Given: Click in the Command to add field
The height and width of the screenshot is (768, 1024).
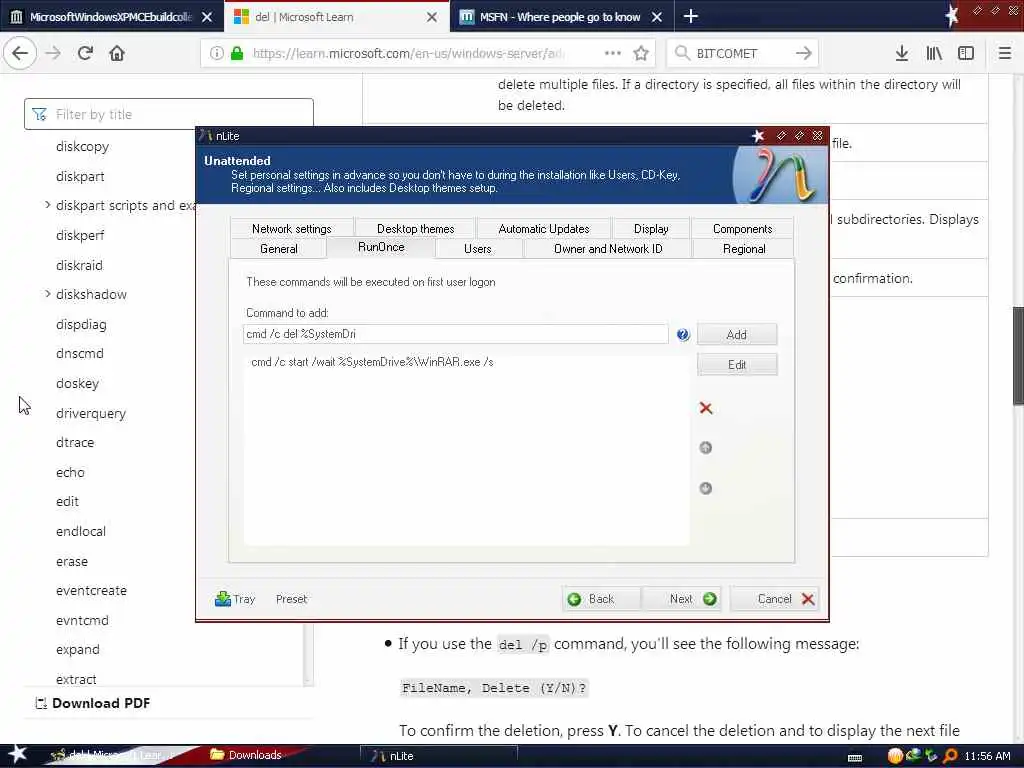Looking at the screenshot, I should [x=455, y=334].
